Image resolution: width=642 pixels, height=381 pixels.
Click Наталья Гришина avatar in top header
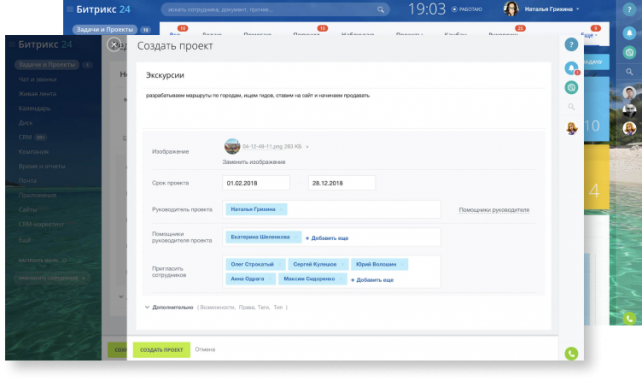pyautogui.click(x=511, y=9)
